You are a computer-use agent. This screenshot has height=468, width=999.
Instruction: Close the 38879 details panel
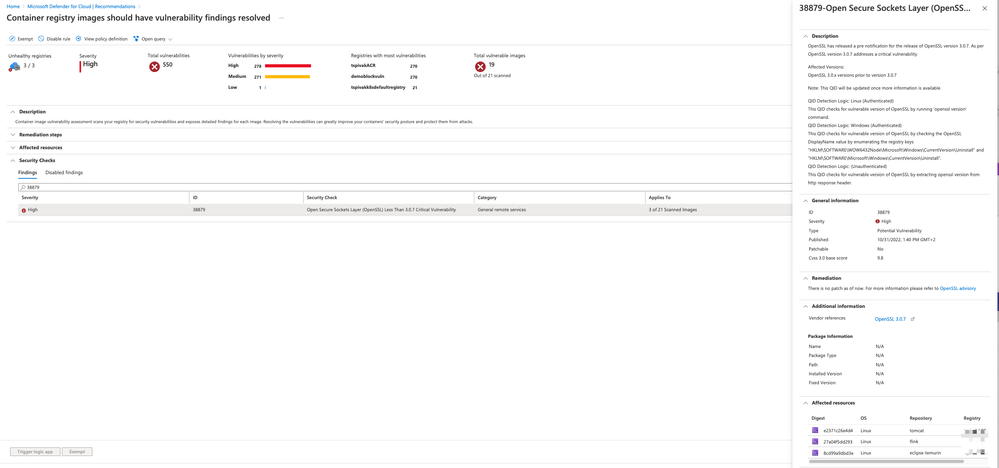(984, 8)
